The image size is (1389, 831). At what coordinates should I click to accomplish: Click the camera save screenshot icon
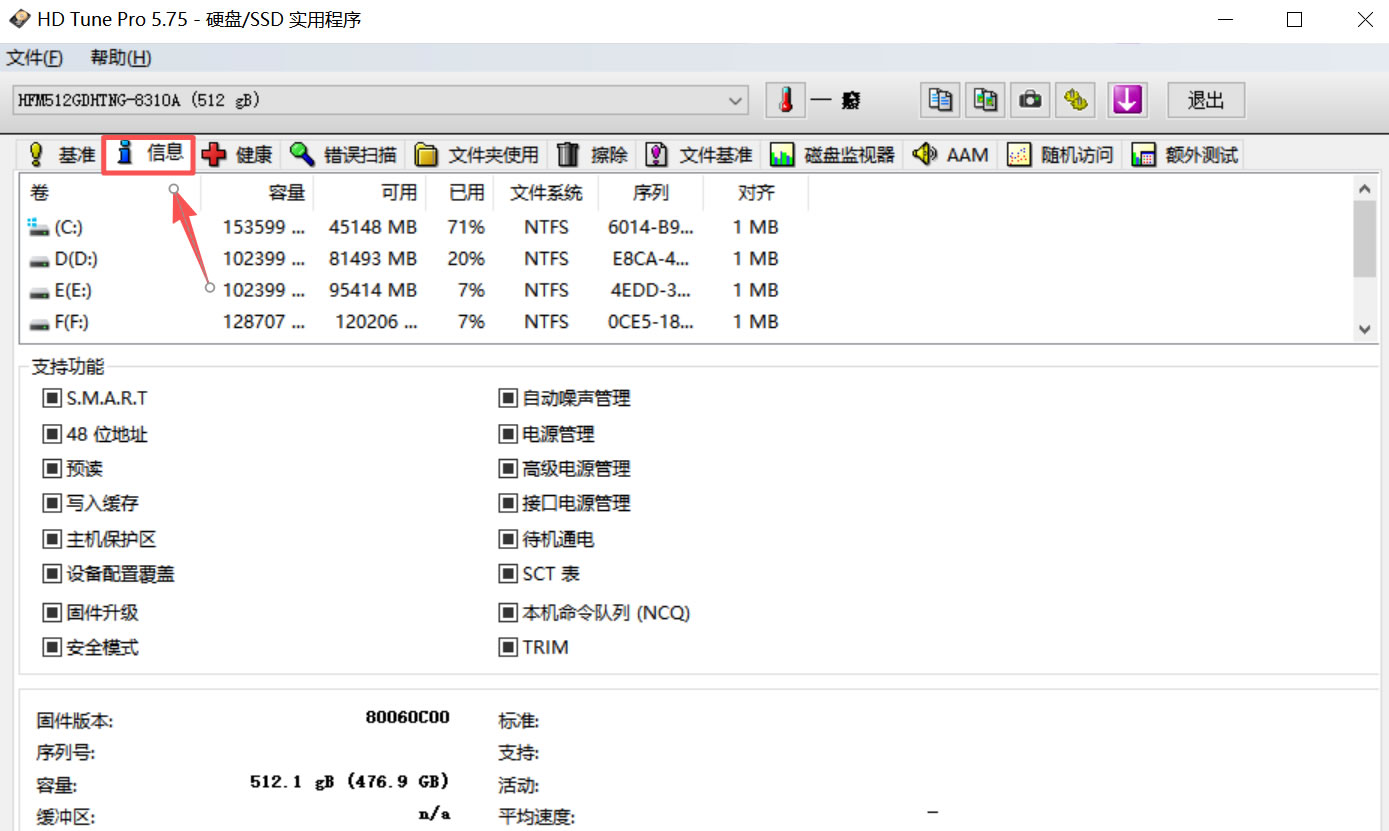1030,100
